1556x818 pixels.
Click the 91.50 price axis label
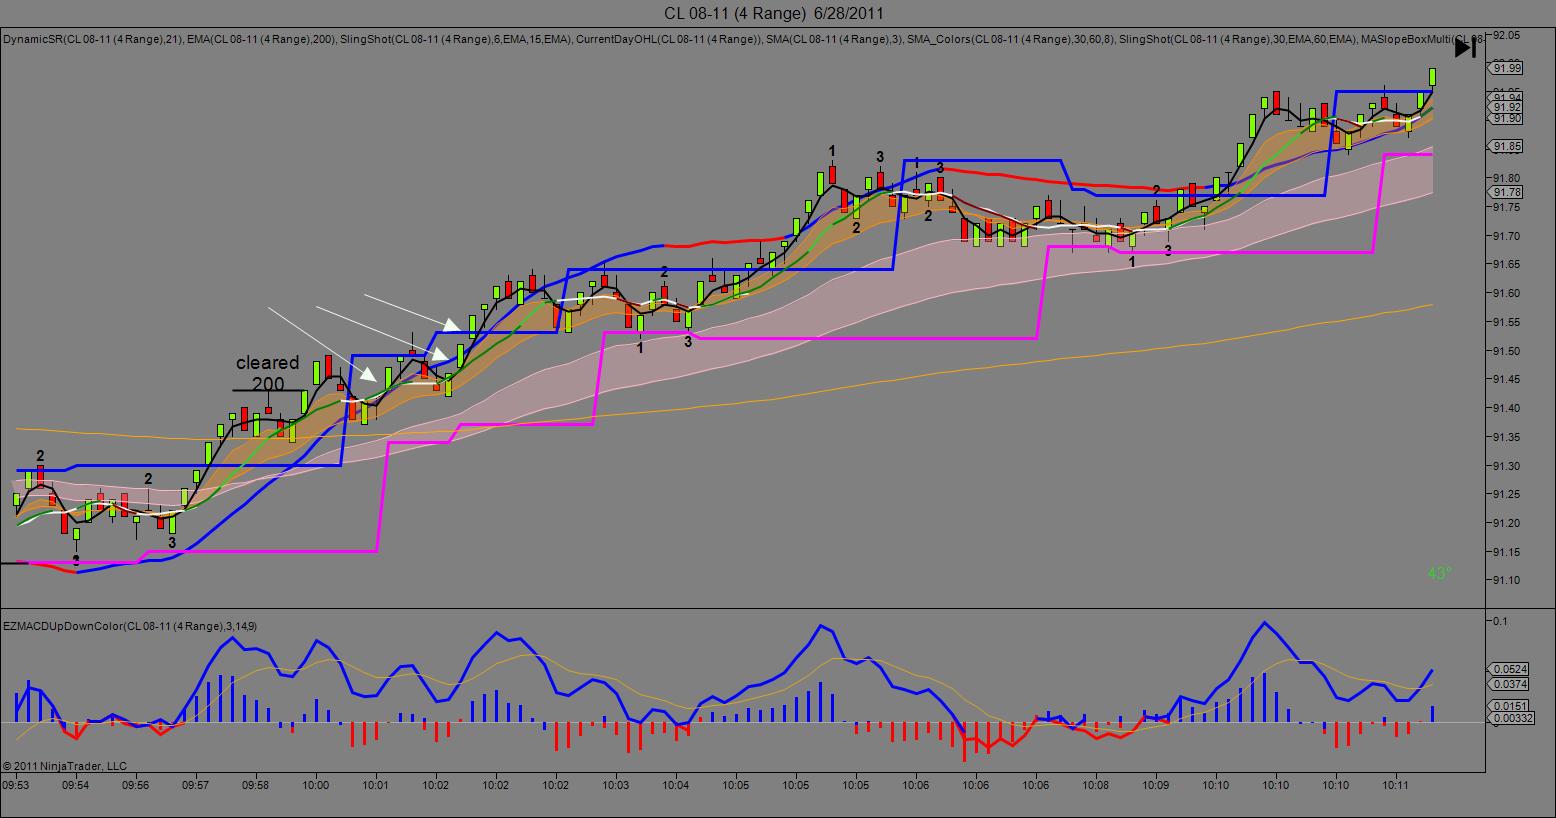[x=1506, y=351]
